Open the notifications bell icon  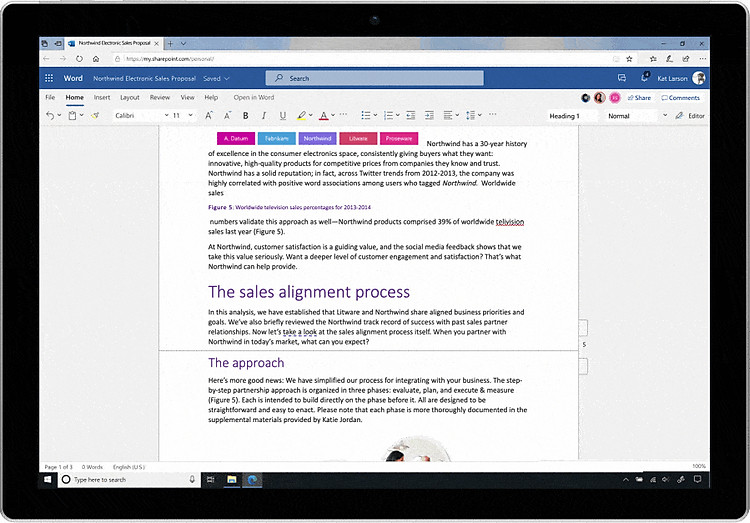645,77
